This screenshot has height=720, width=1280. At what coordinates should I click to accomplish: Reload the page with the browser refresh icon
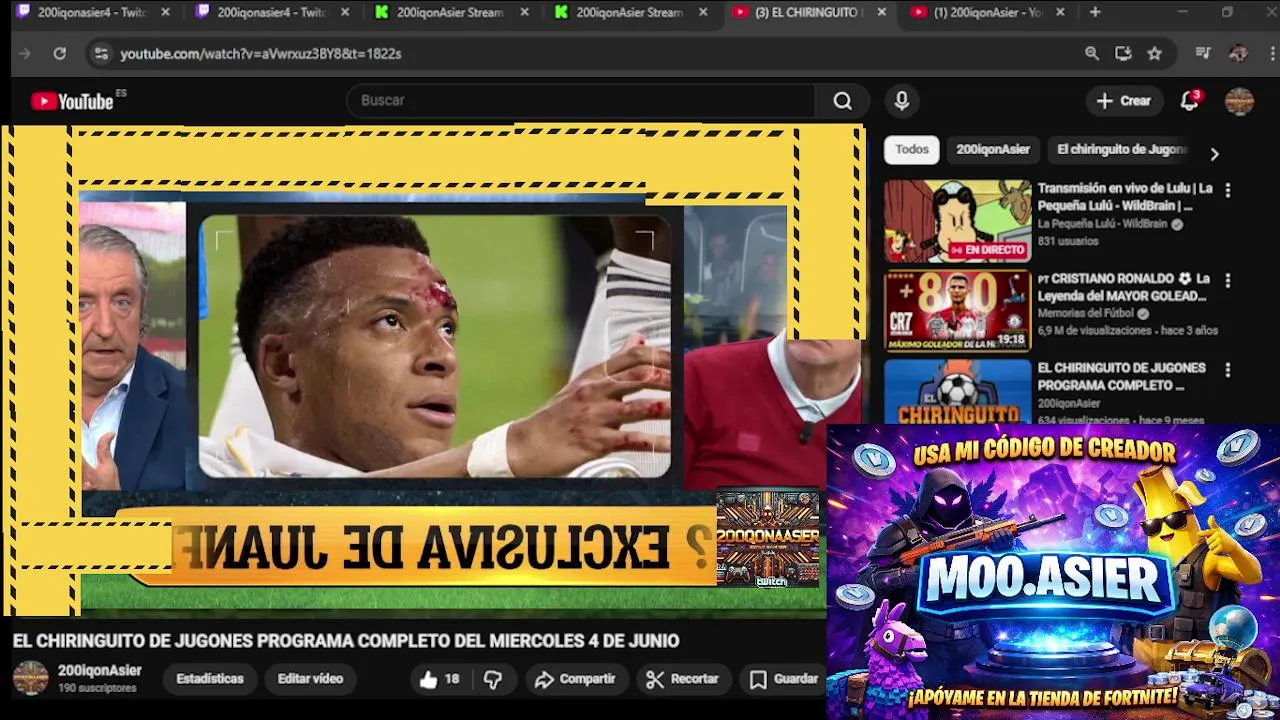pos(59,54)
